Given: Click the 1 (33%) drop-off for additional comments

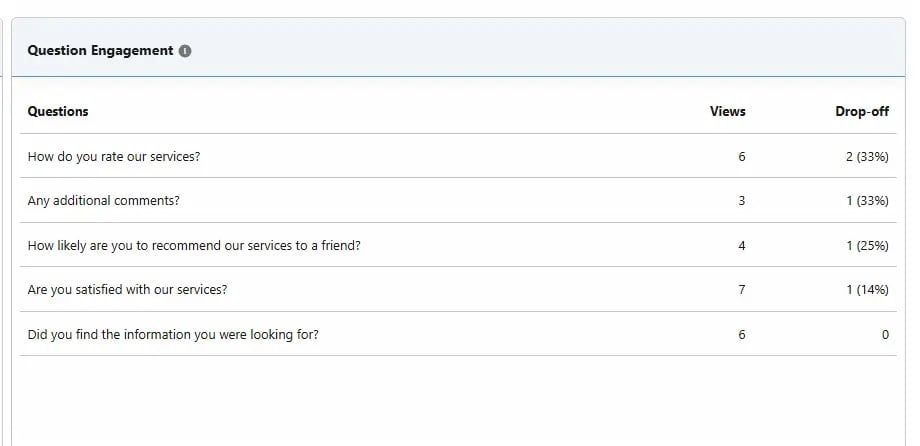Looking at the screenshot, I should click(867, 201).
